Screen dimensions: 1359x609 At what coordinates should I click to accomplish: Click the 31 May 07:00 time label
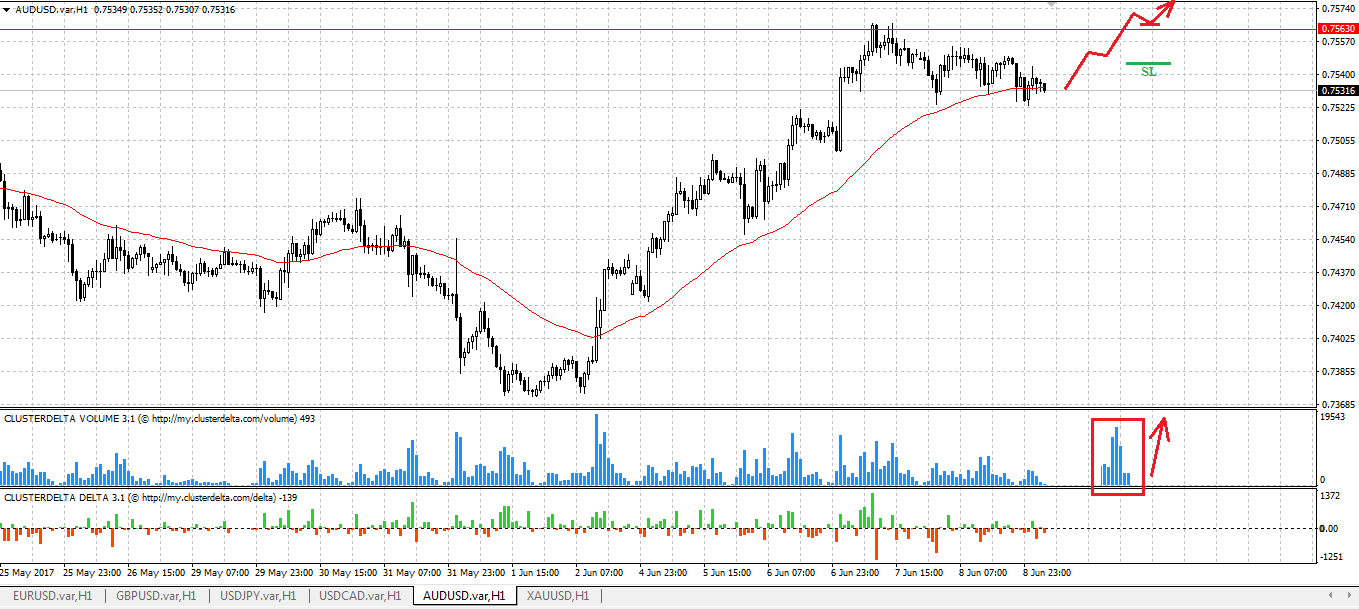coord(410,574)
